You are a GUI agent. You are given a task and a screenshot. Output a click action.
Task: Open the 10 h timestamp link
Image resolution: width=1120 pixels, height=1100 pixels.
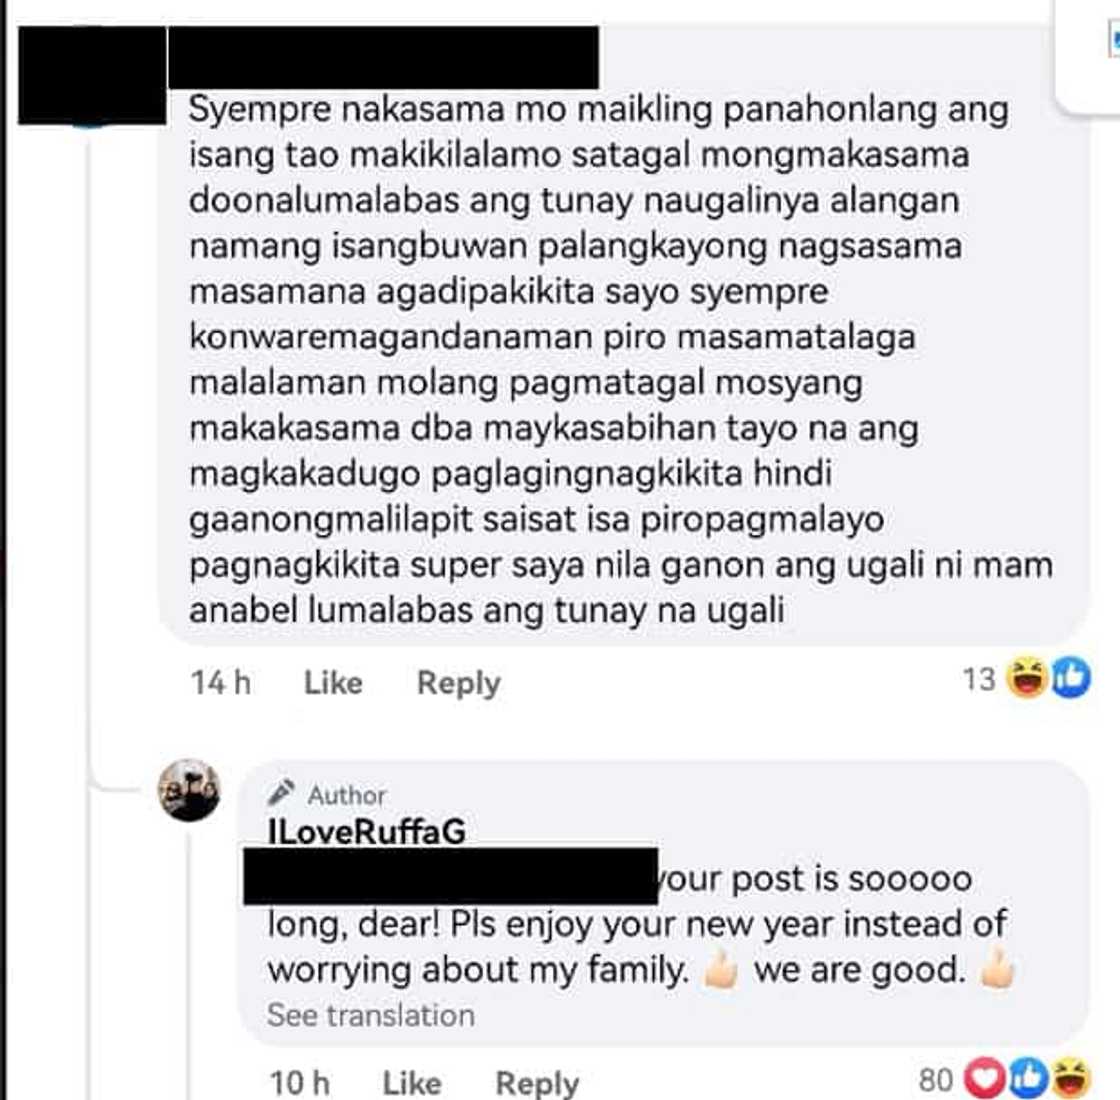tap(299, 1082)
